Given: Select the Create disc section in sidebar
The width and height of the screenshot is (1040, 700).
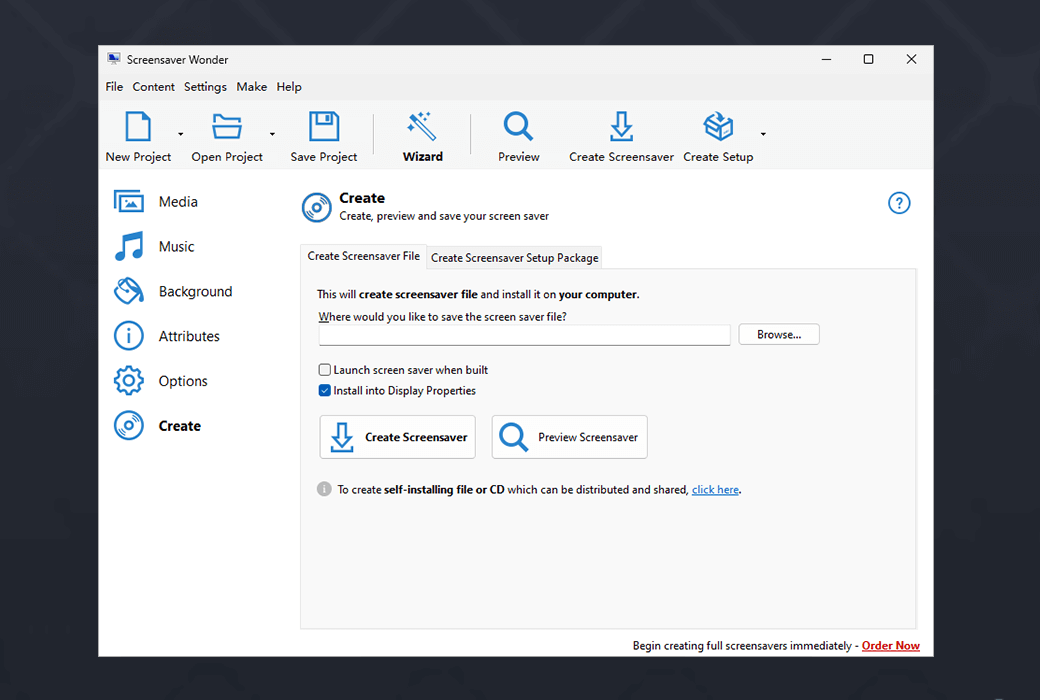Looking at the screenshot, I should coord(157,426).
